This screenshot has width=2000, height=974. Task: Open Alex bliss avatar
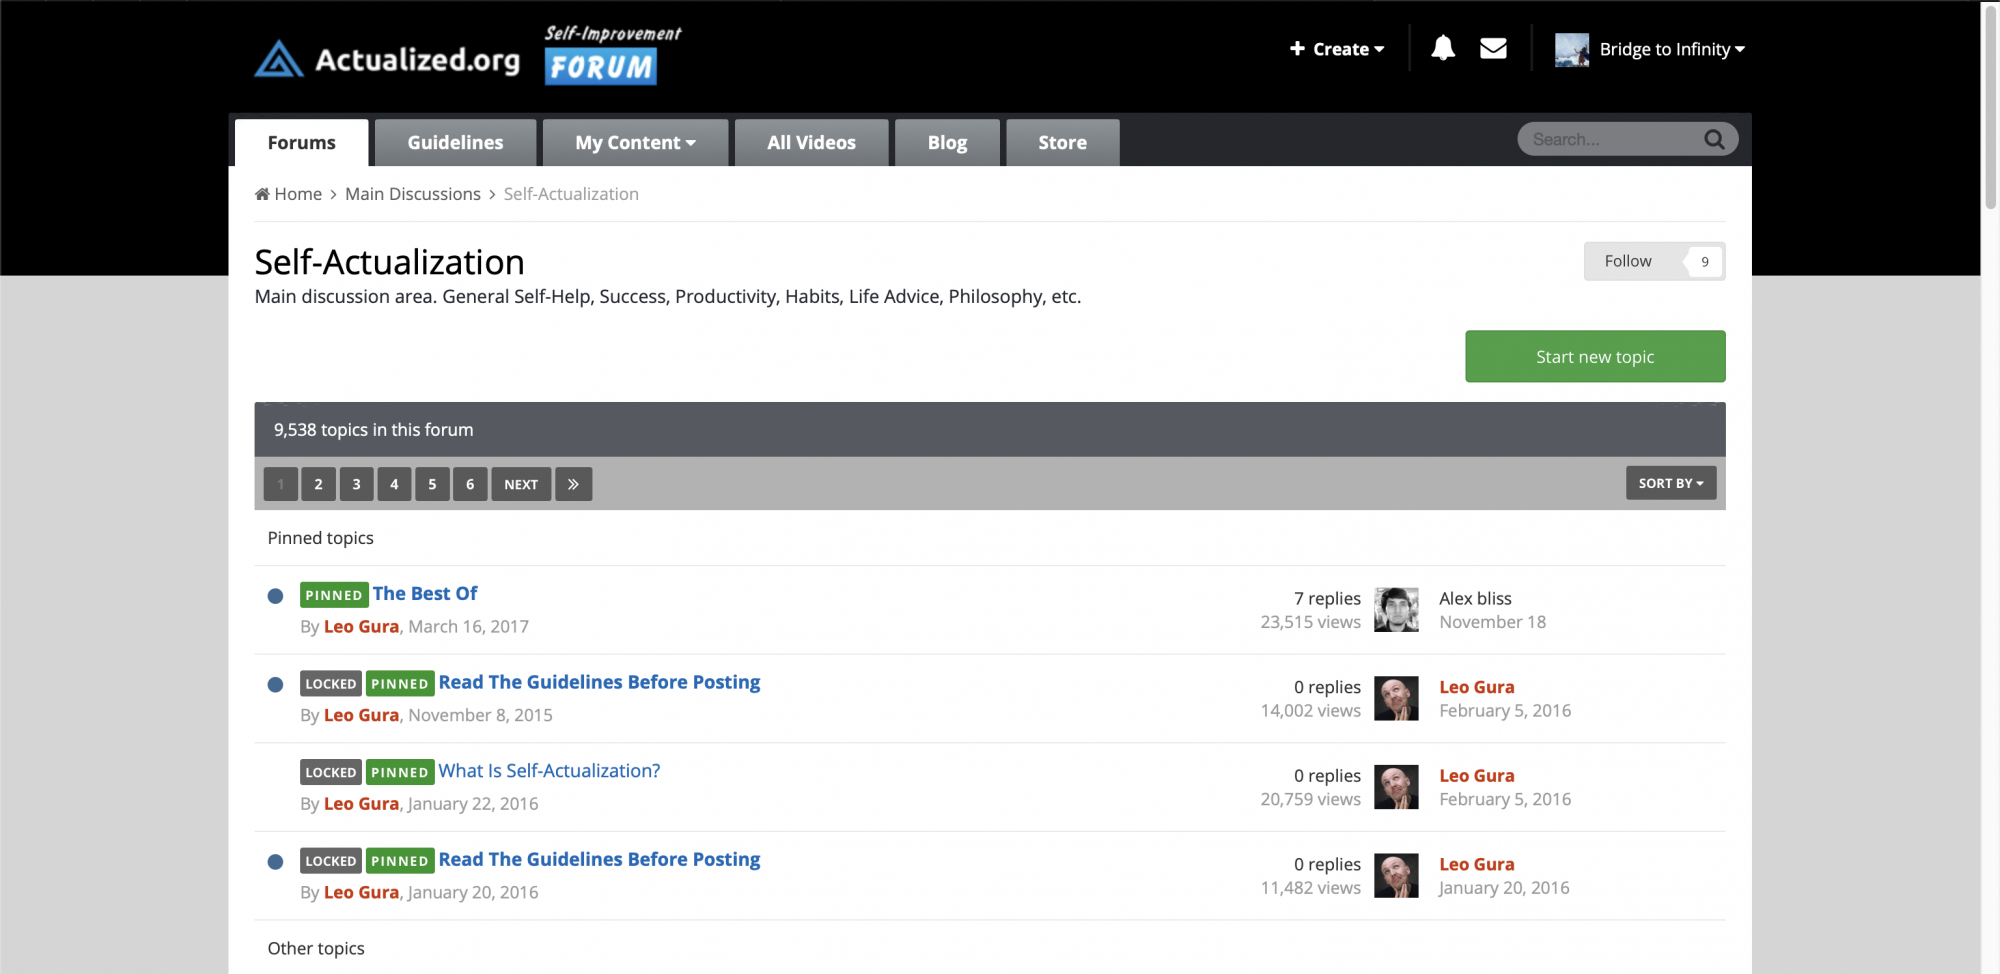[1396, 610]
